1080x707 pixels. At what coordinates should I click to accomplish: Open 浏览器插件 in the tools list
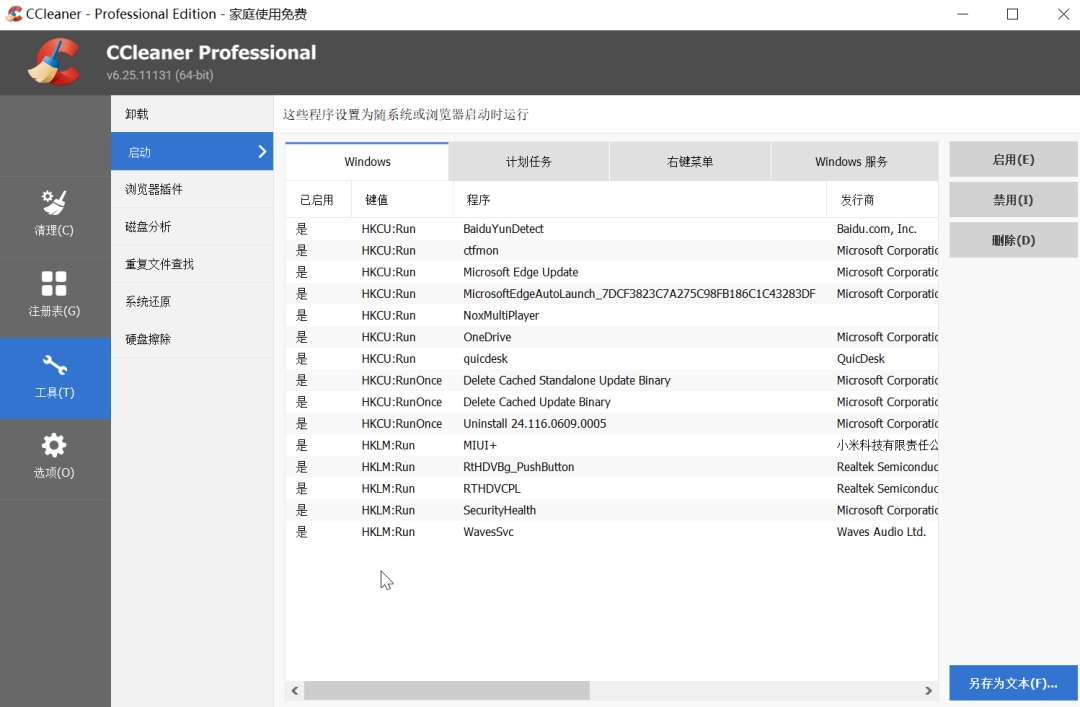(x=154, y=189)
